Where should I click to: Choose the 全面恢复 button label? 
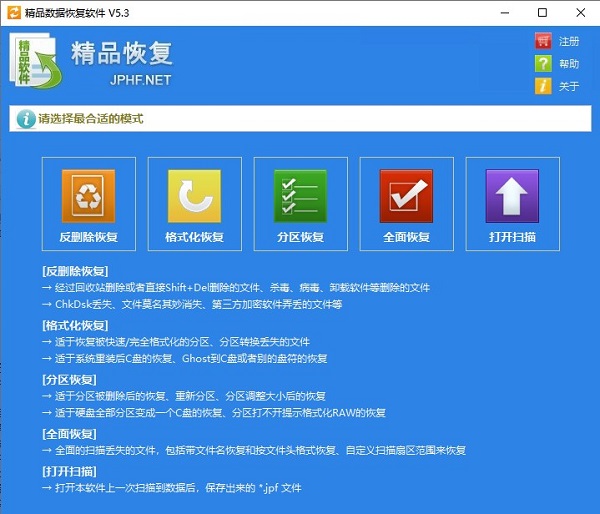[x=406, y=237]
